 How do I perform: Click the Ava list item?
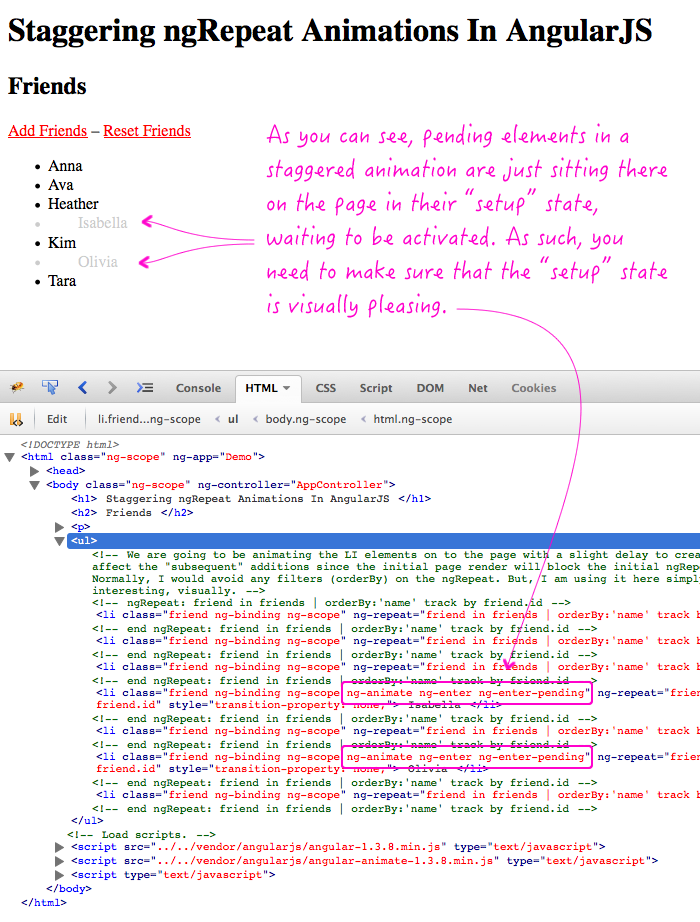61,185
